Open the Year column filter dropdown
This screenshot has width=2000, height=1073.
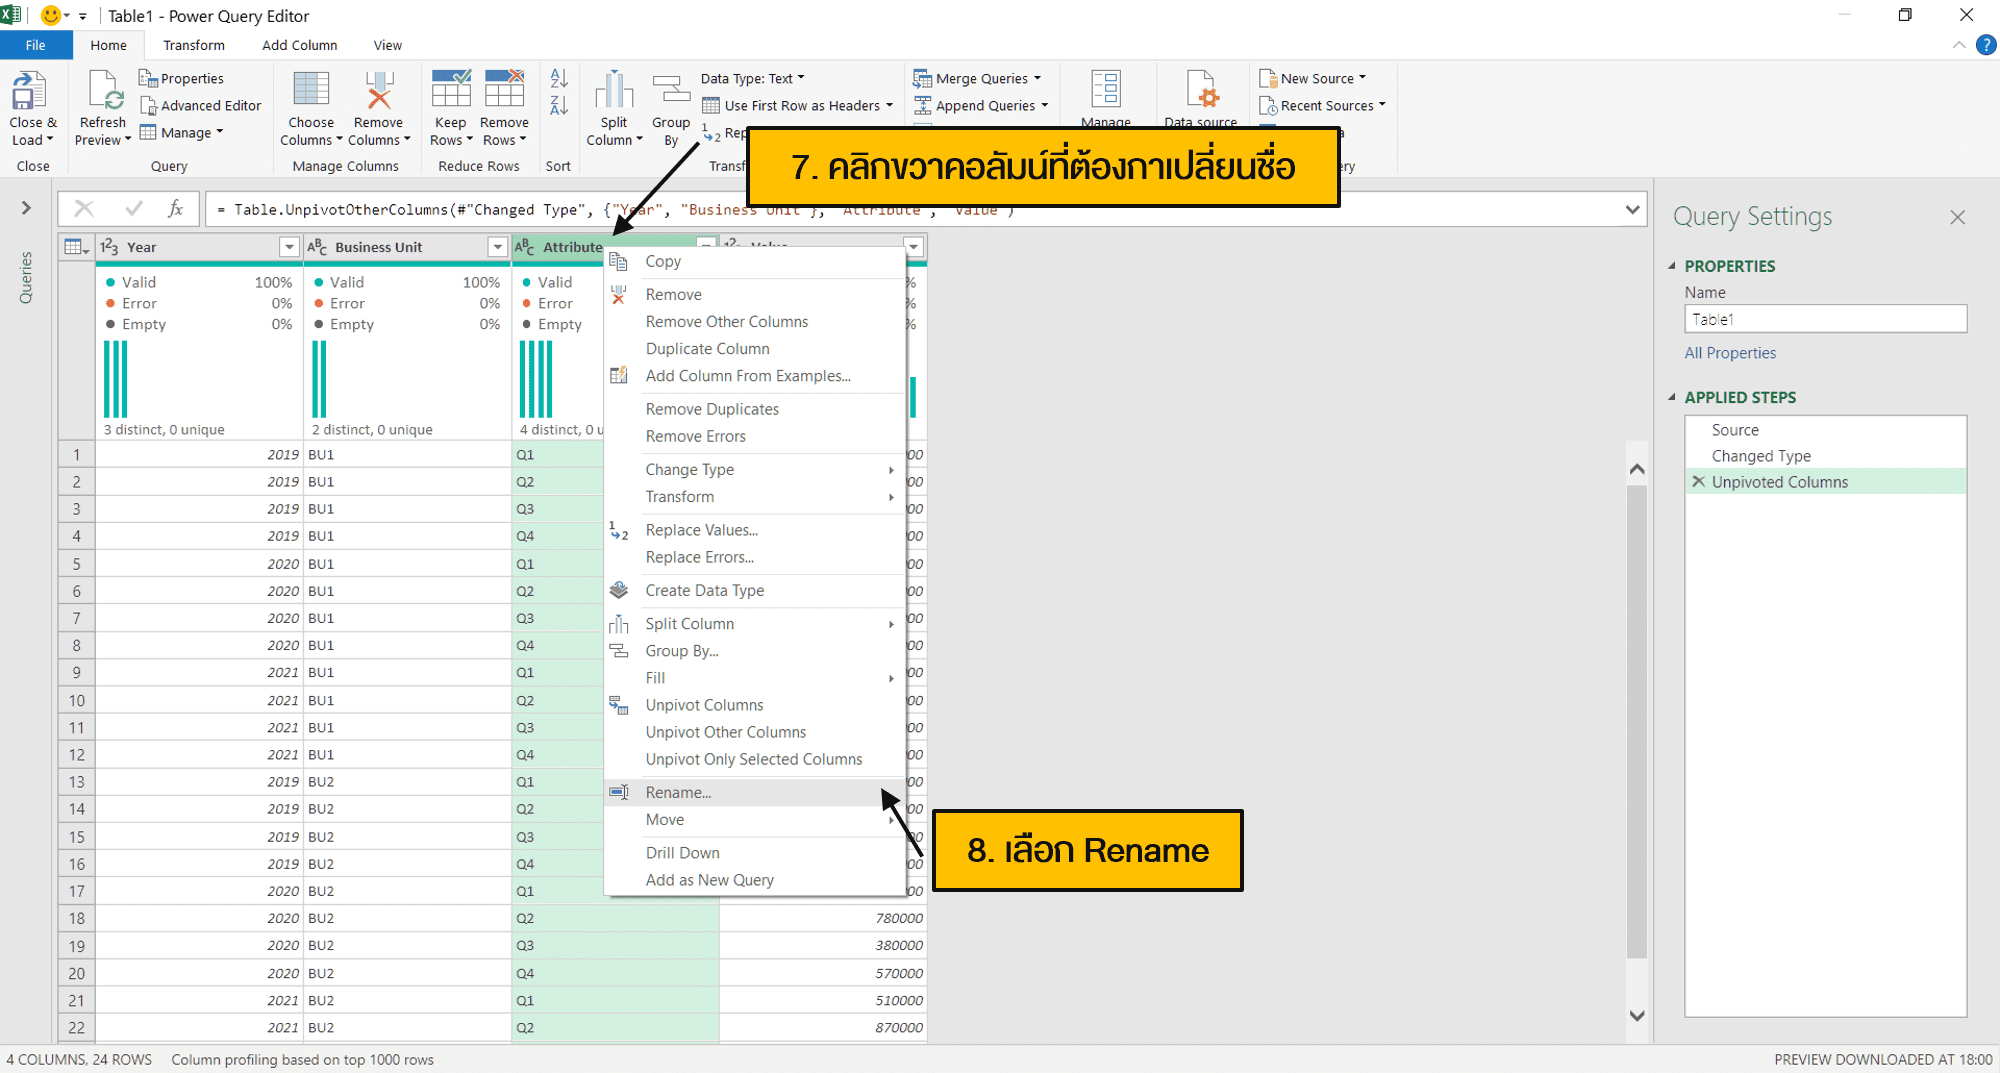tap(289, 246)
